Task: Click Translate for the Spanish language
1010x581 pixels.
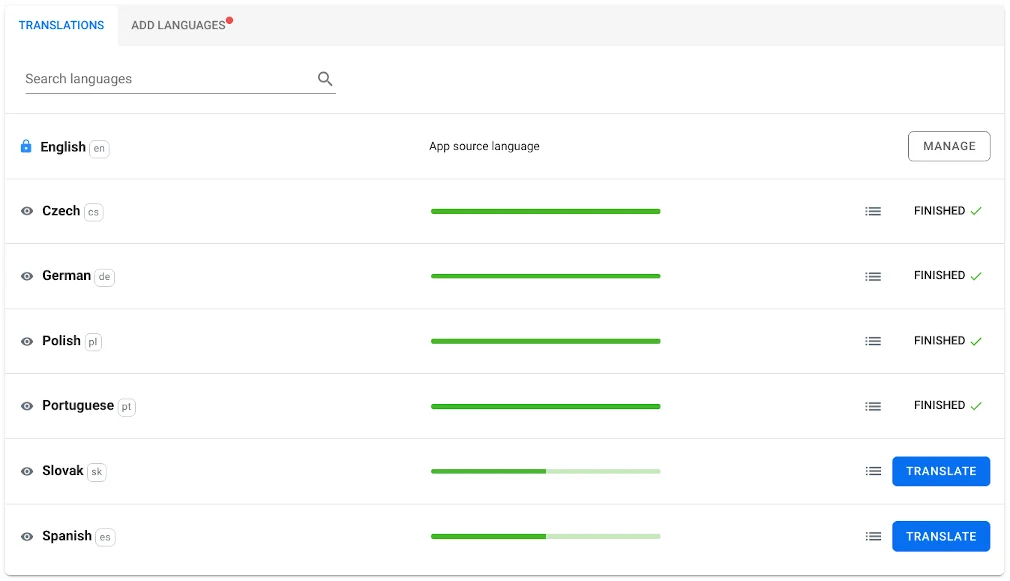Action: point(940,536)
